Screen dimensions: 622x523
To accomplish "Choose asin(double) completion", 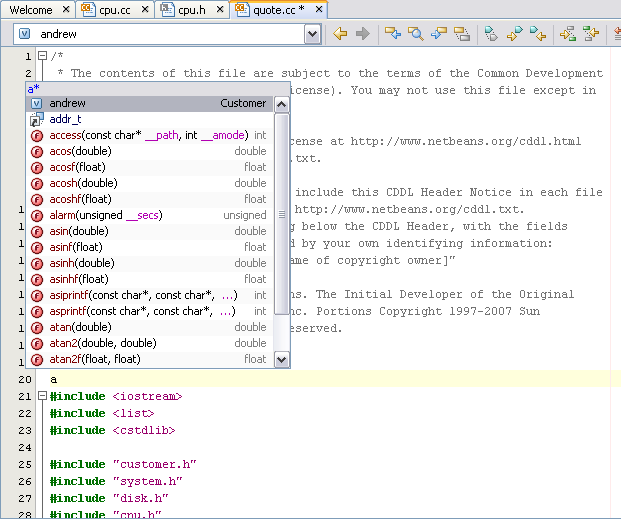I will tap(150, 231).
